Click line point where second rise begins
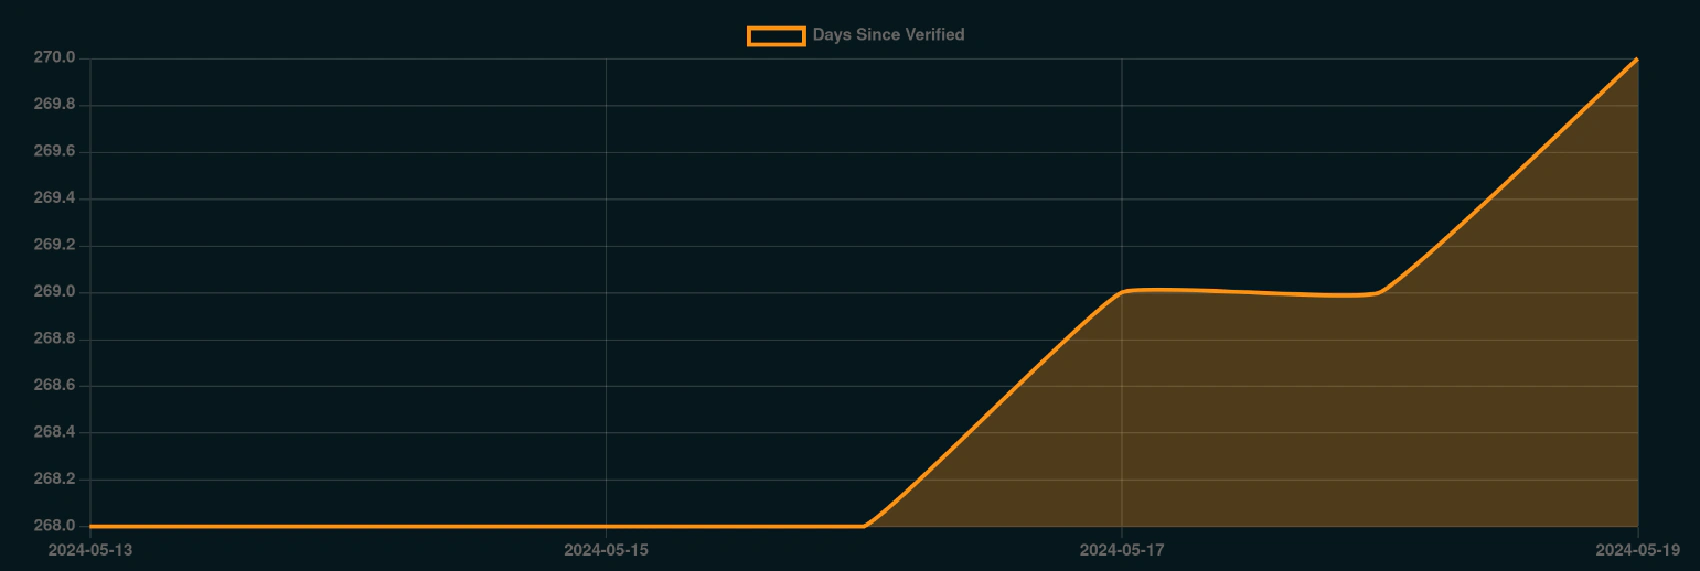The width and height of the screenshot is (1700, 571). click(x=1379, y=293)
